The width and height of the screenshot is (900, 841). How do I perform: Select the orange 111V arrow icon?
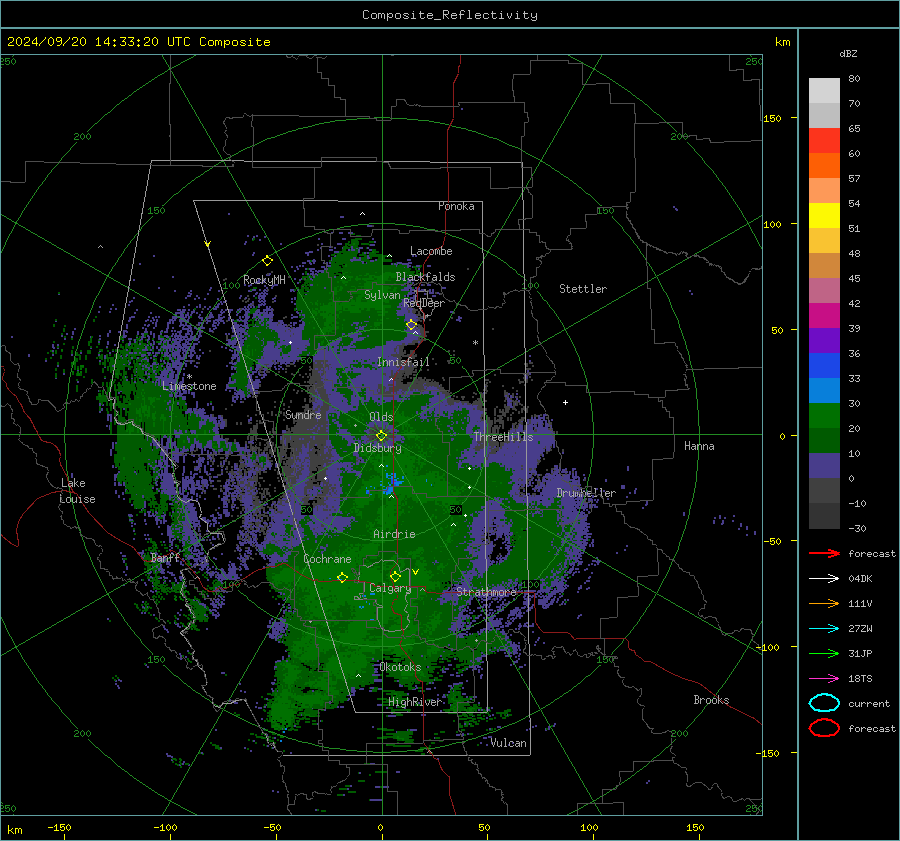click(x=824, y=603)
